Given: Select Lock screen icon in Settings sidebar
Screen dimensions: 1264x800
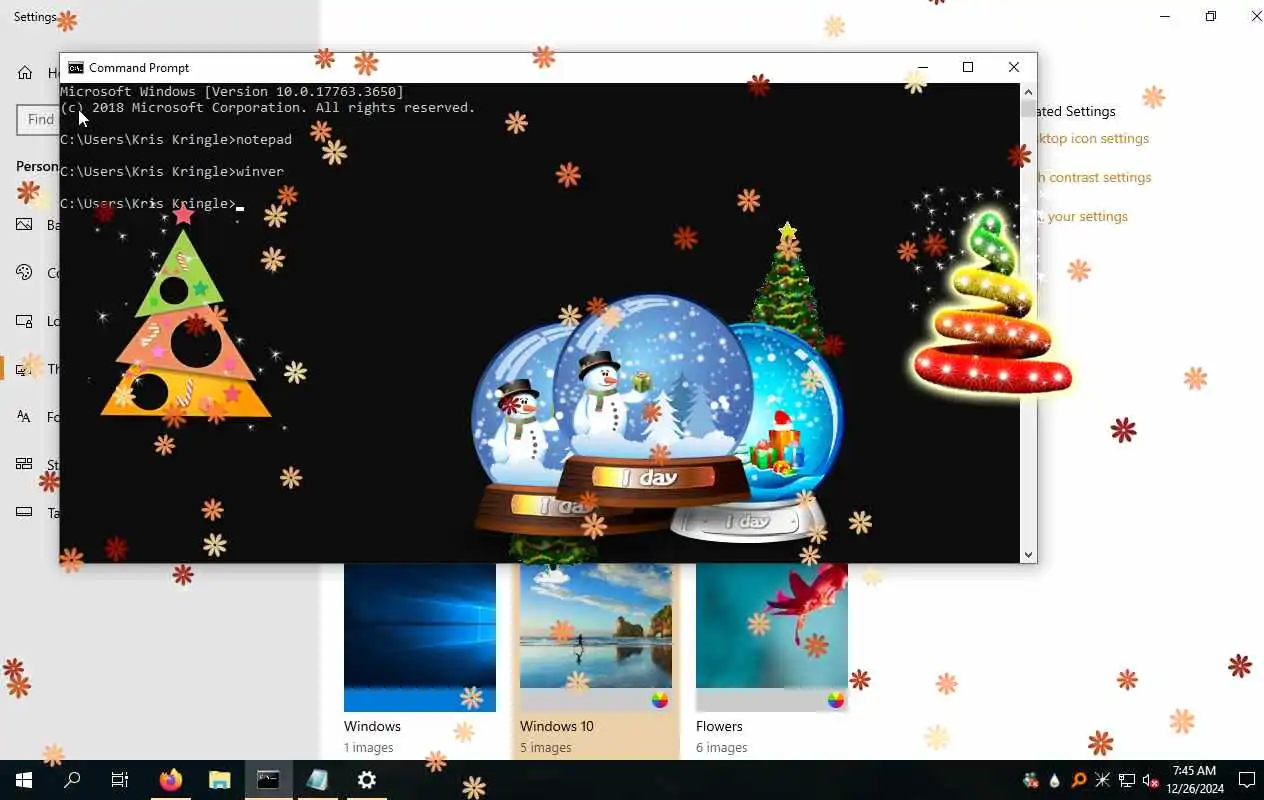Looking at the screenshot, I should pos(25,321).
